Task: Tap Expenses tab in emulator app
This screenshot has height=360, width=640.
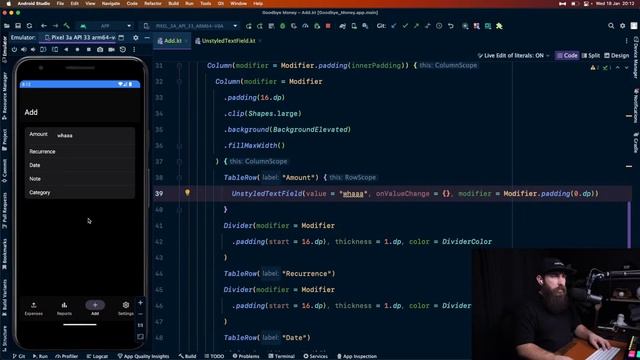Action: (x=33, y=308)
